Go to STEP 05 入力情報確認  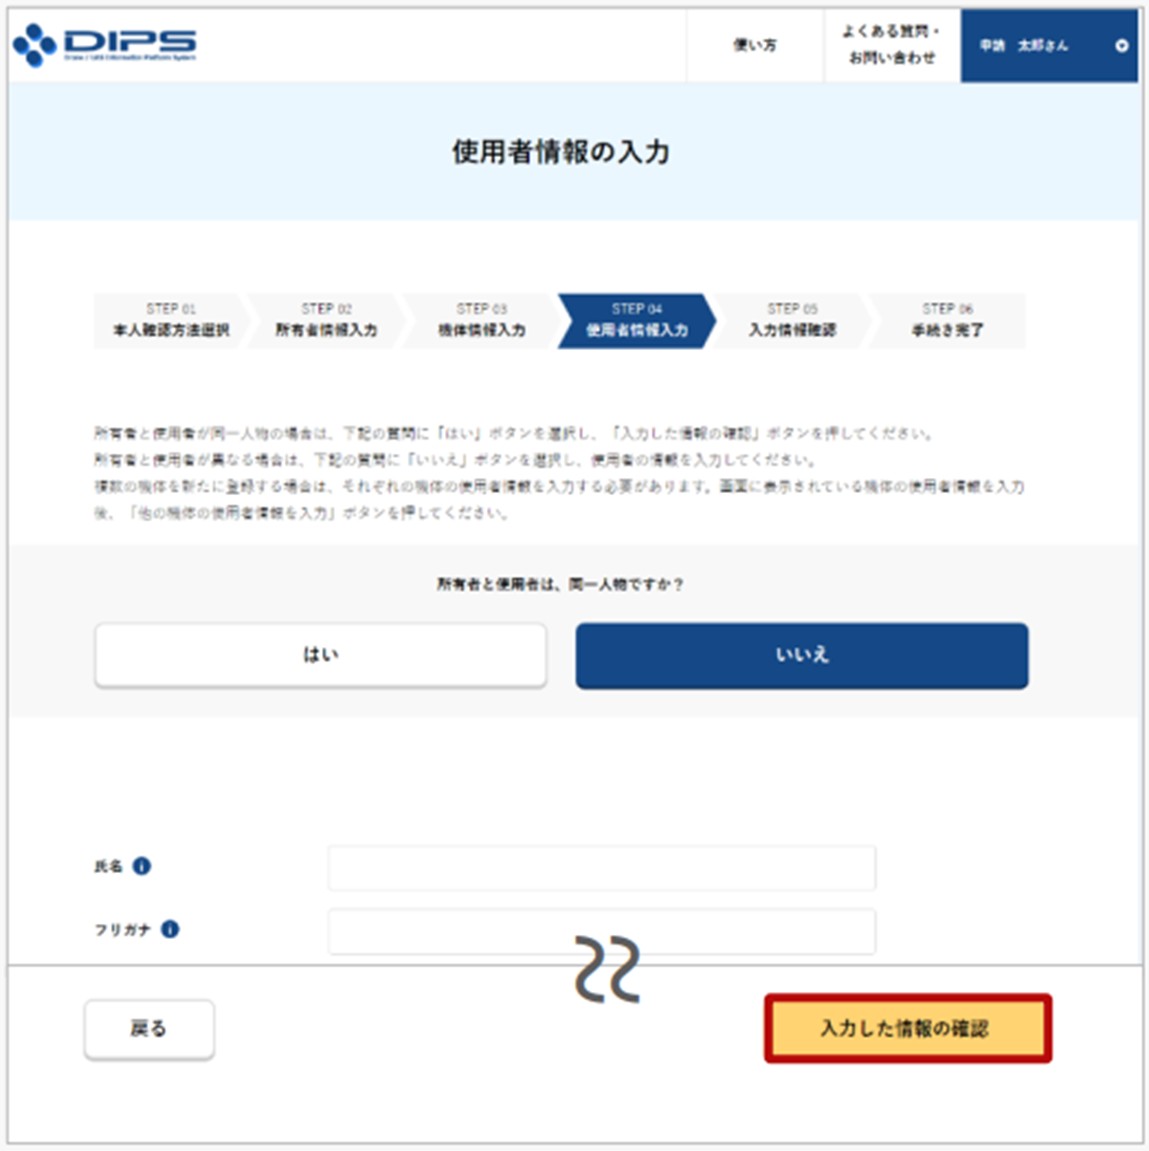792,321
